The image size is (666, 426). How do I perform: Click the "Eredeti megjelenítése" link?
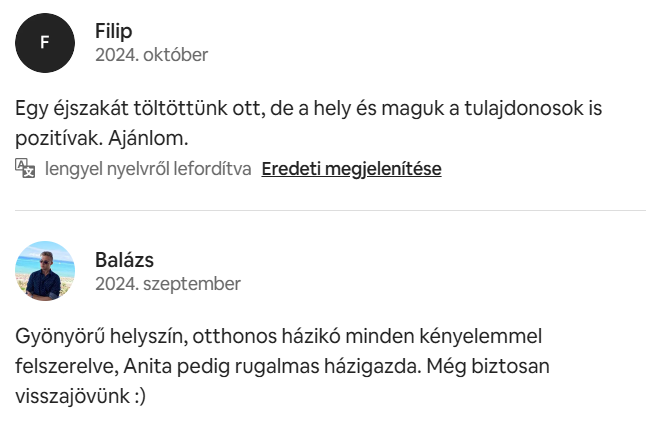pyautogui.click(x=351, y=169)
